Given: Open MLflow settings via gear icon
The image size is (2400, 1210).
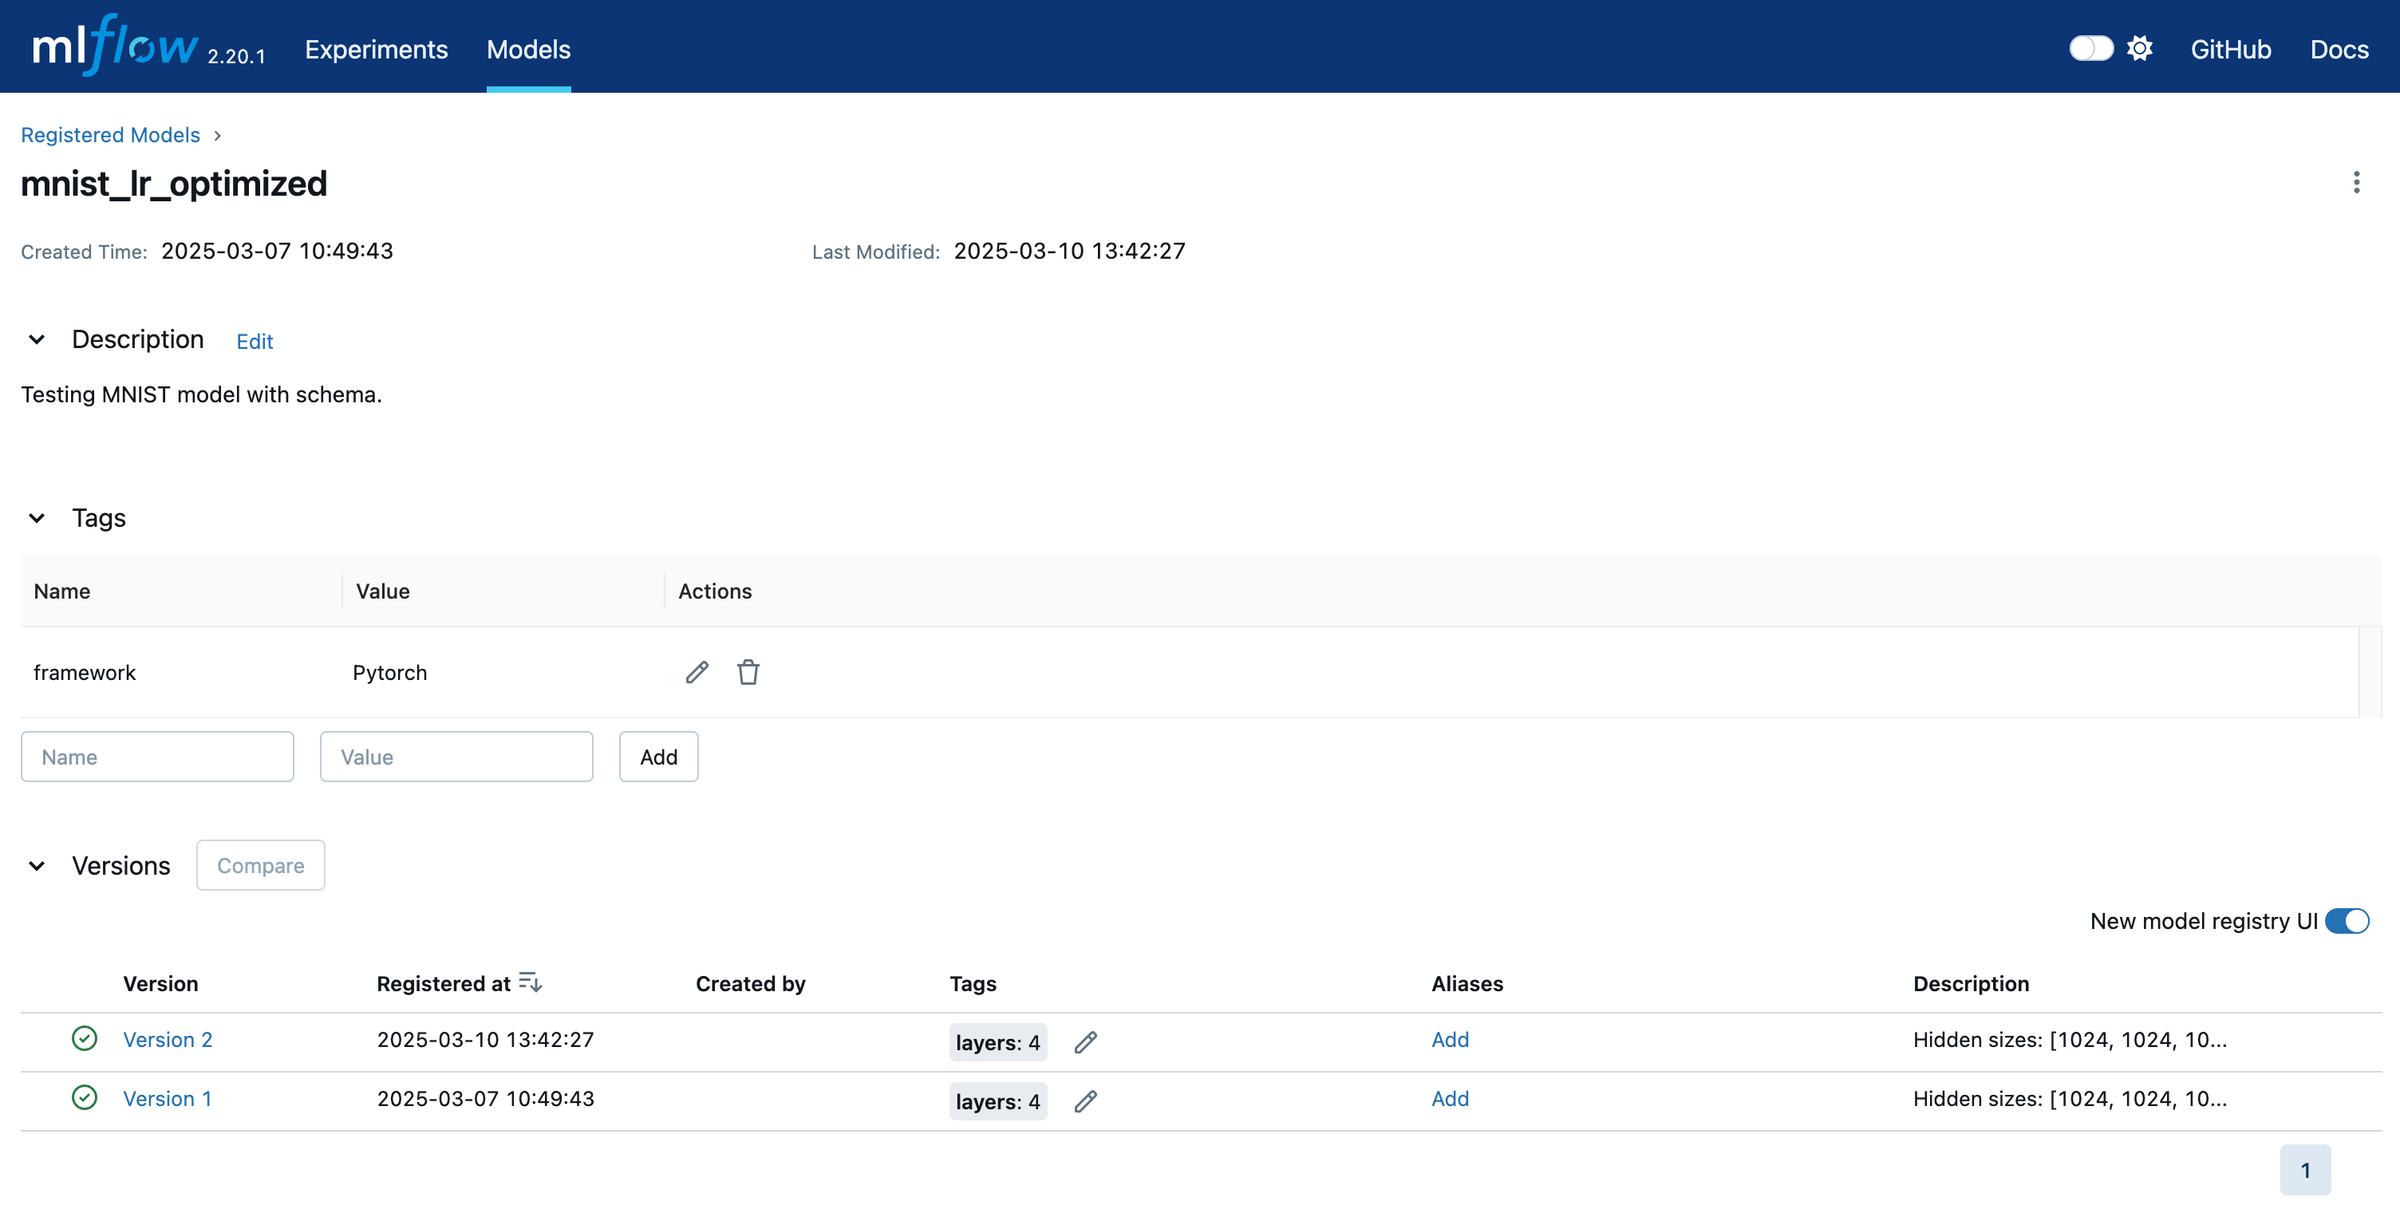Looking at the screenshot, I should [x=2141, y=48].
